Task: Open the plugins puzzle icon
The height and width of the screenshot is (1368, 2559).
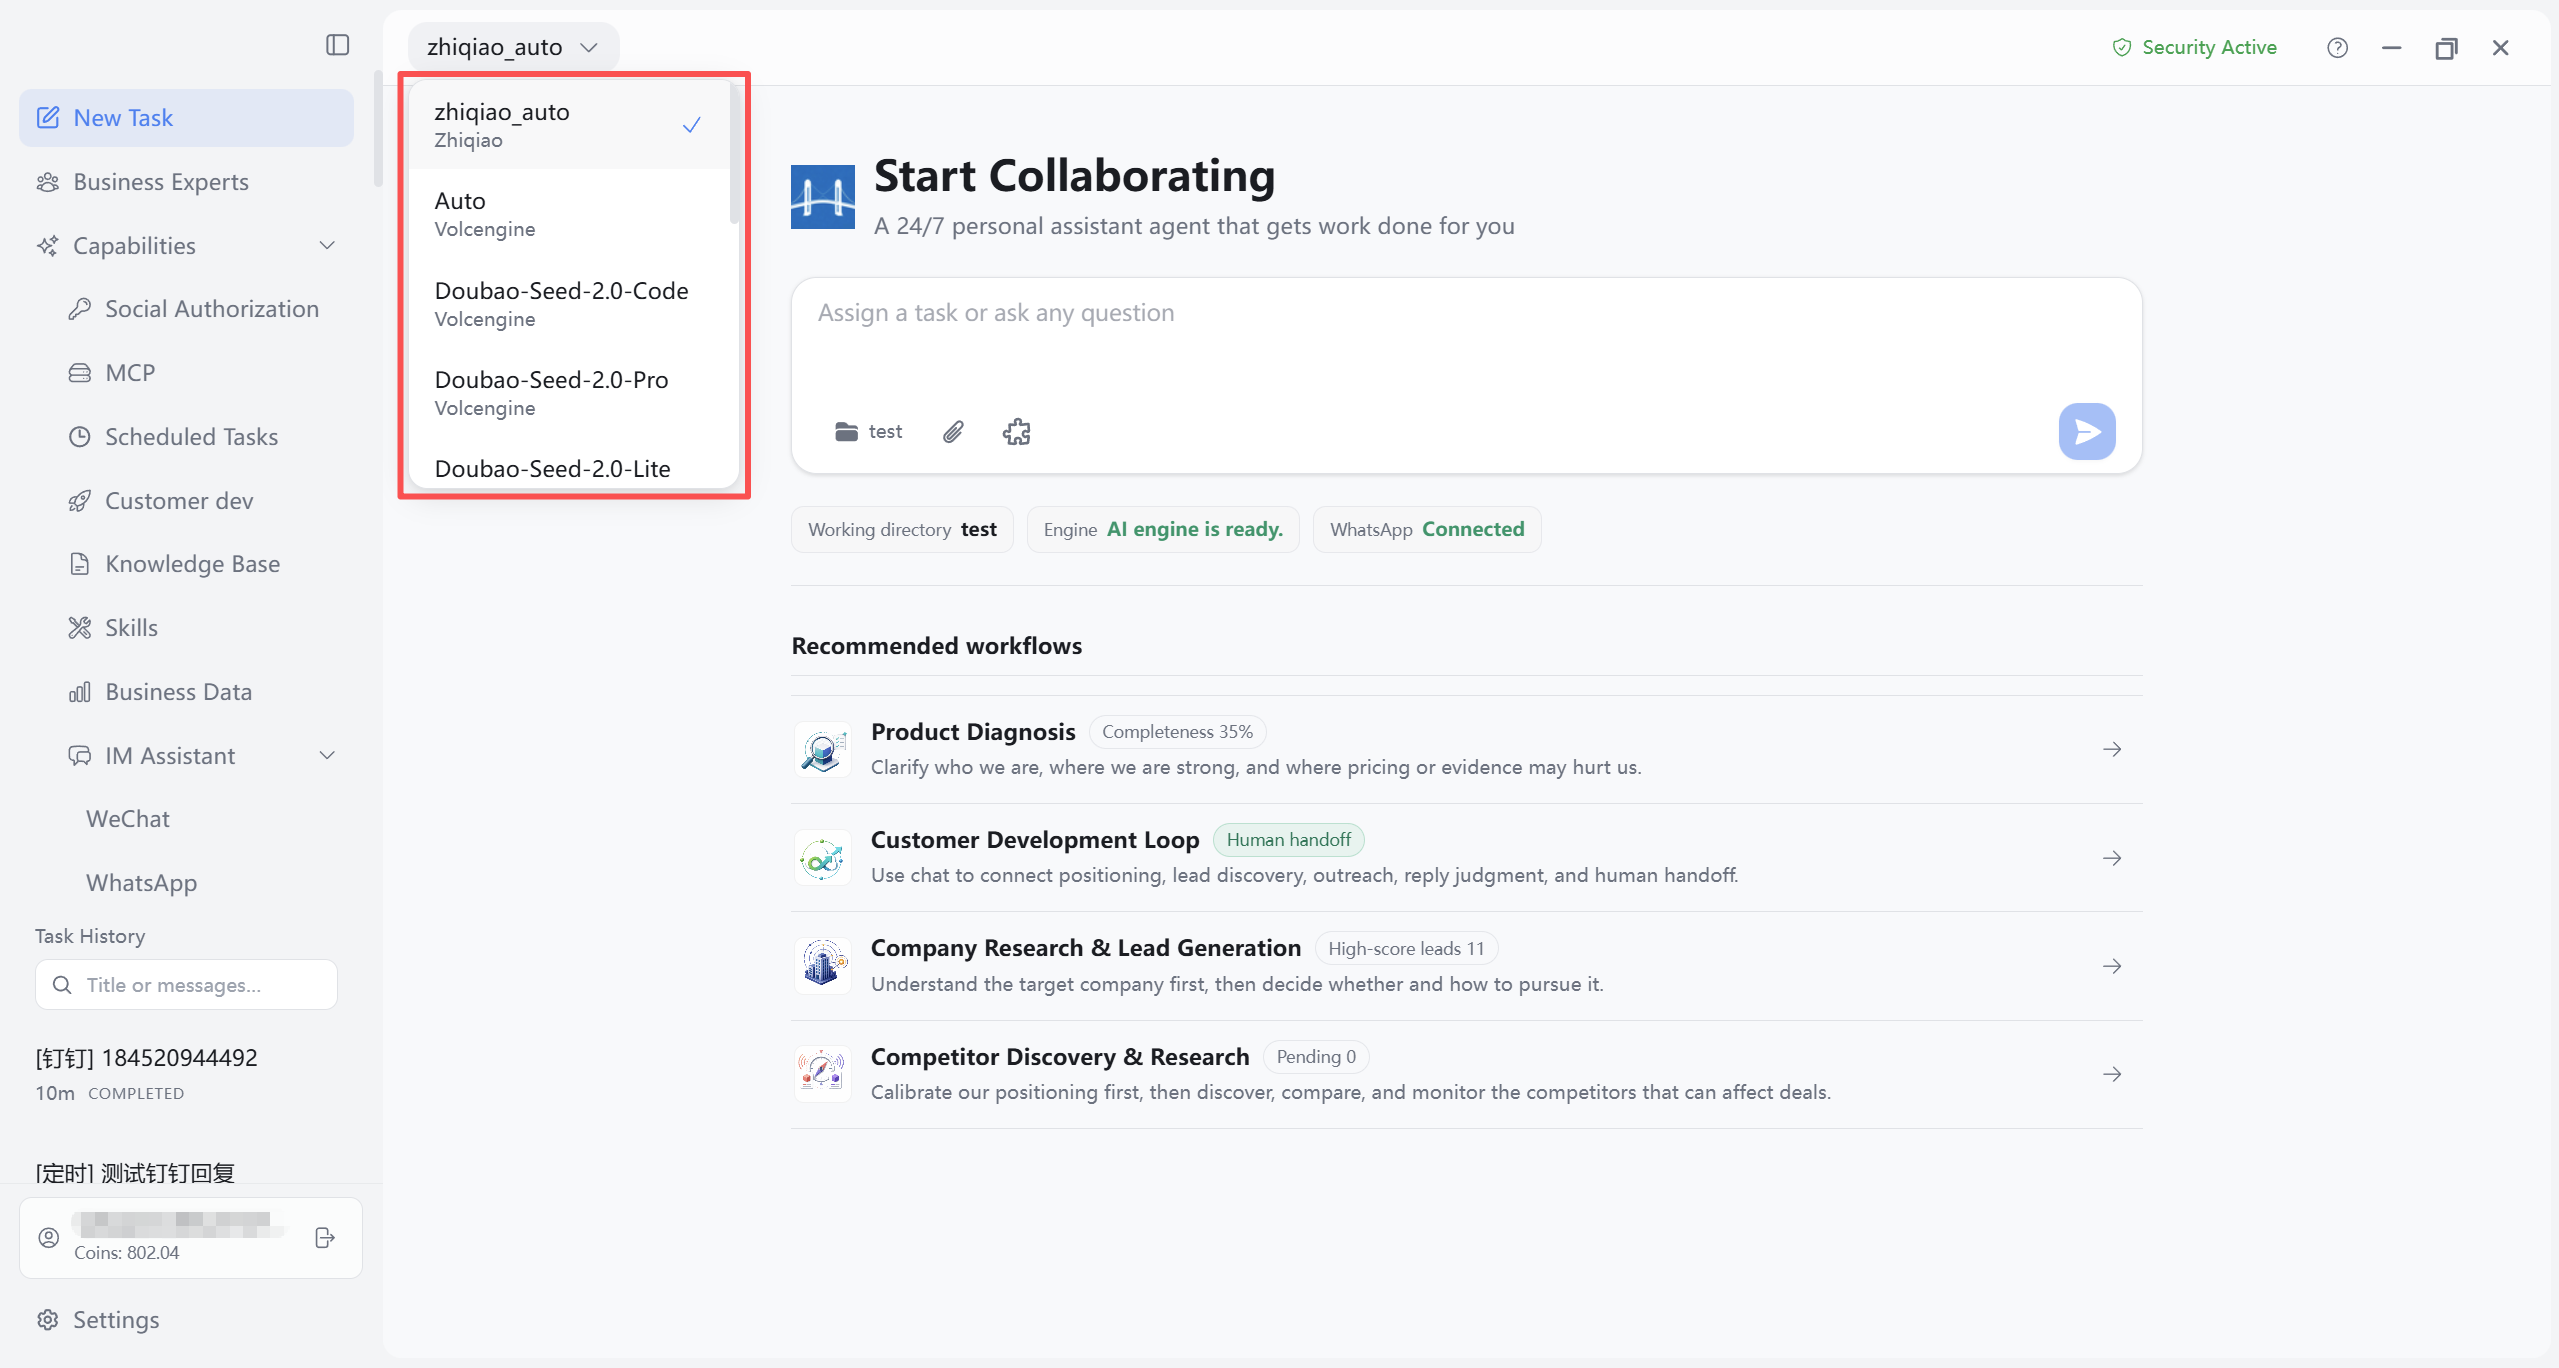Action: pyautogui.click(x=1017, y=431)
